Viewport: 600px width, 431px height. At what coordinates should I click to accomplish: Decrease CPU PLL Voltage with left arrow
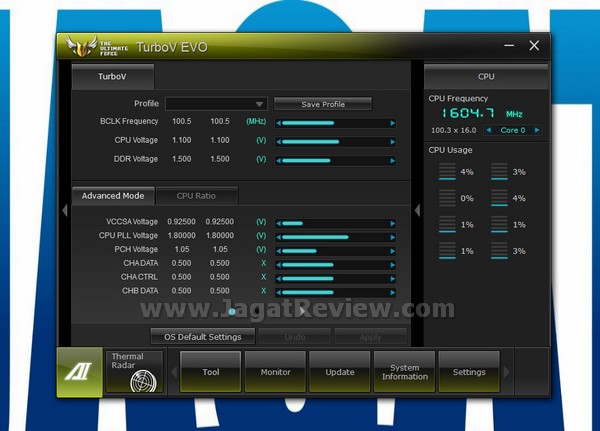pyautogui.click(x=279, y=237)
